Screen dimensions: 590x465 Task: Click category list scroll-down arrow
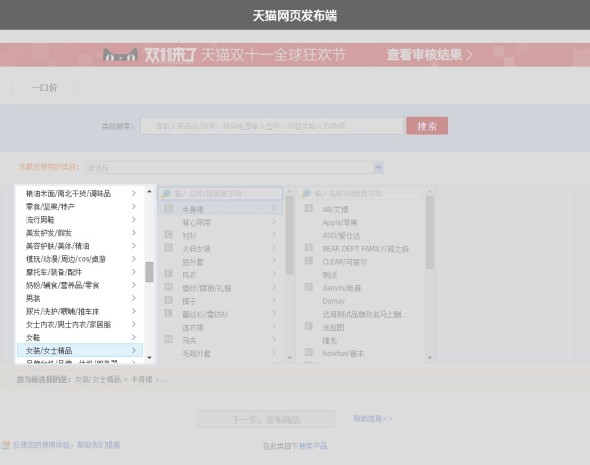149,357
